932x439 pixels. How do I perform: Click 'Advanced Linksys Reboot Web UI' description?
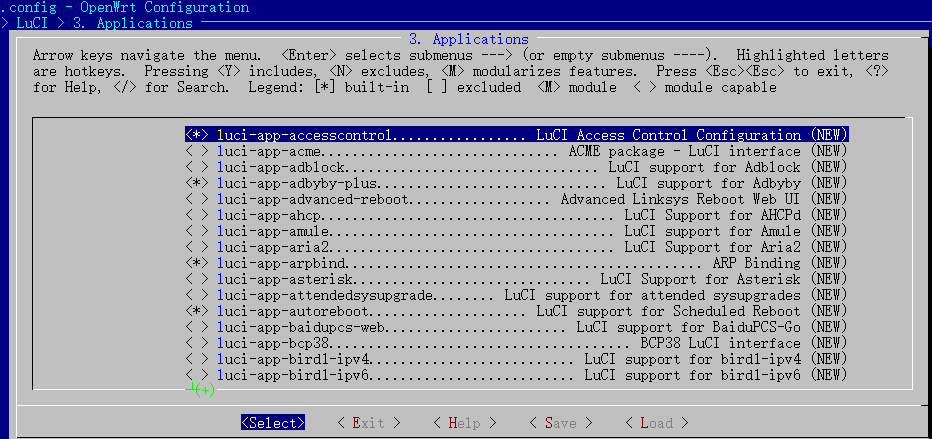point(681,199)
